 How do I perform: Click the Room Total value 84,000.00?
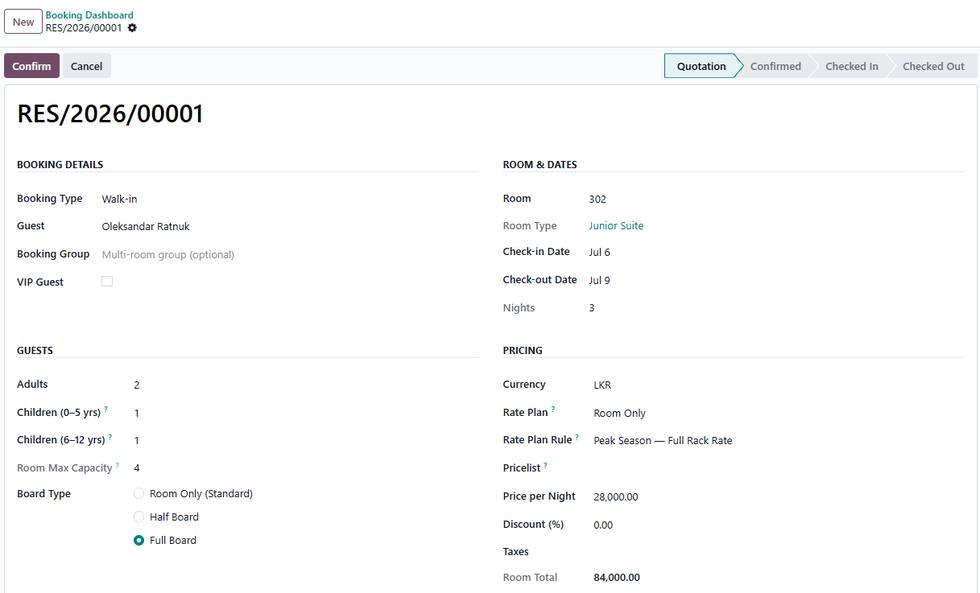click(x=616, y=577)
